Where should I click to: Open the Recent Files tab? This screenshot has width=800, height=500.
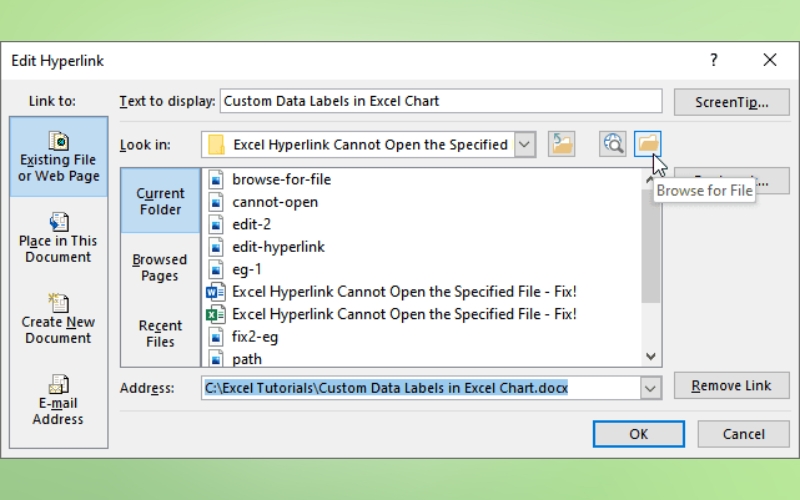point(160,333)
